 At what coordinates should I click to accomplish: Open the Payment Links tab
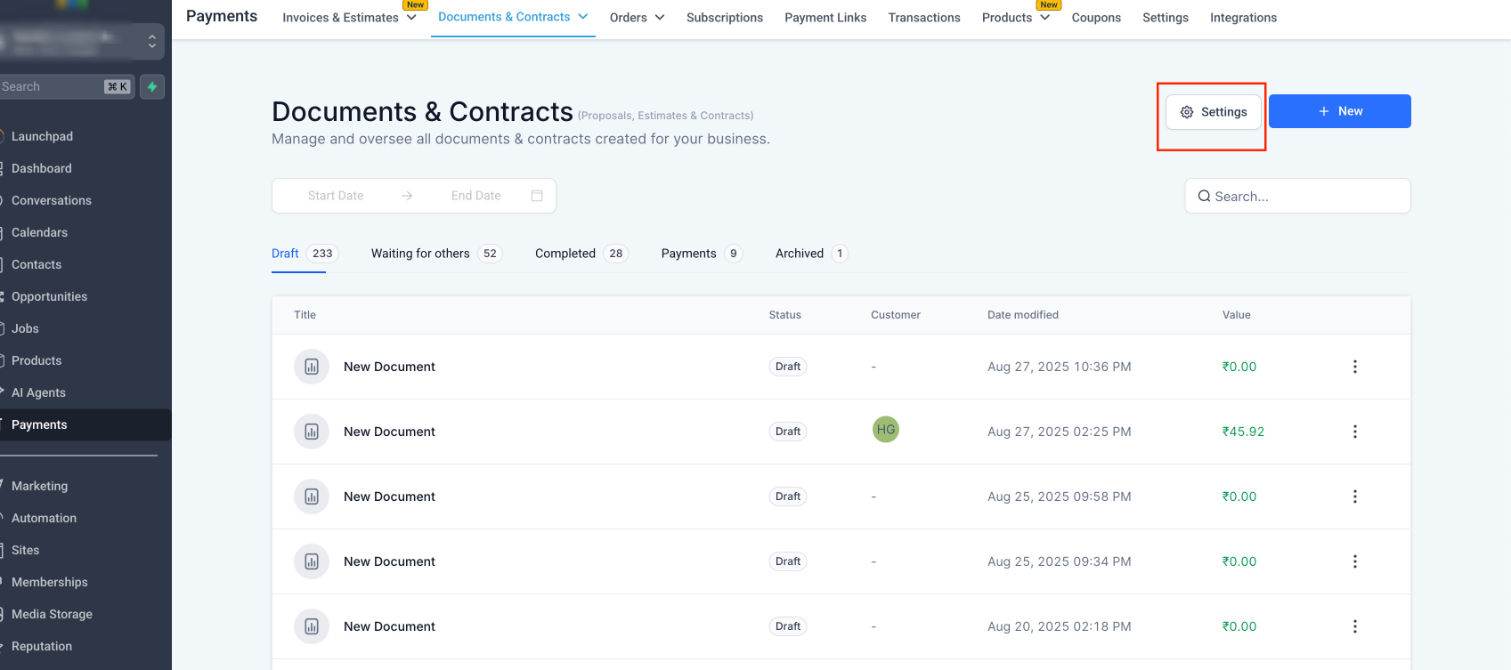826,18
